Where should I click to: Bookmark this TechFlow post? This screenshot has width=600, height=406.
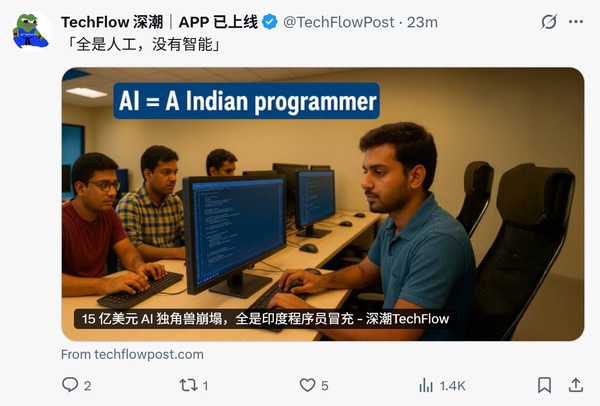tap(544, 385)
